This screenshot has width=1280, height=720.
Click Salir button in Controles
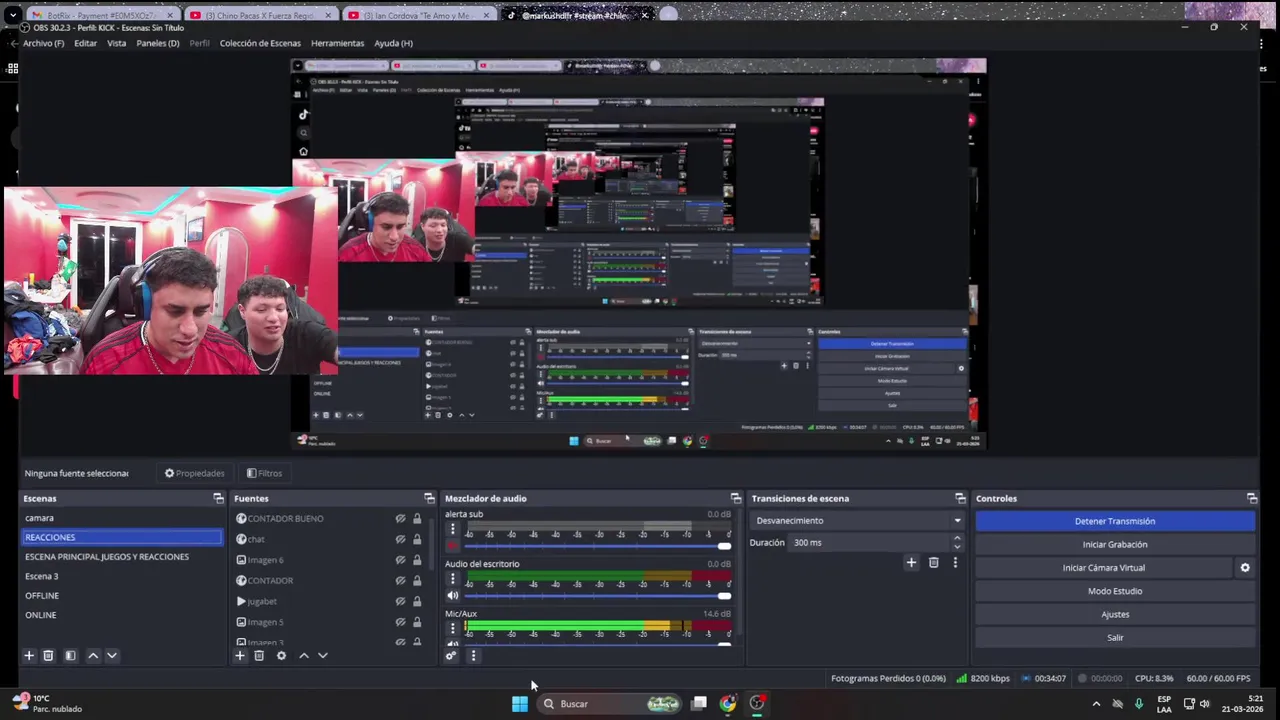(x=1115, y=638)
